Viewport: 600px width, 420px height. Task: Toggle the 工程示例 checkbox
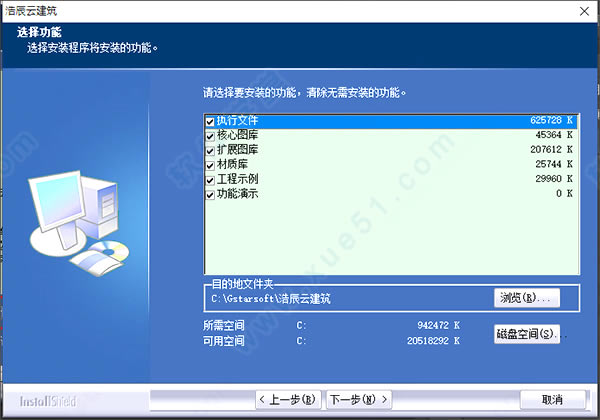(x=210, y=180)
